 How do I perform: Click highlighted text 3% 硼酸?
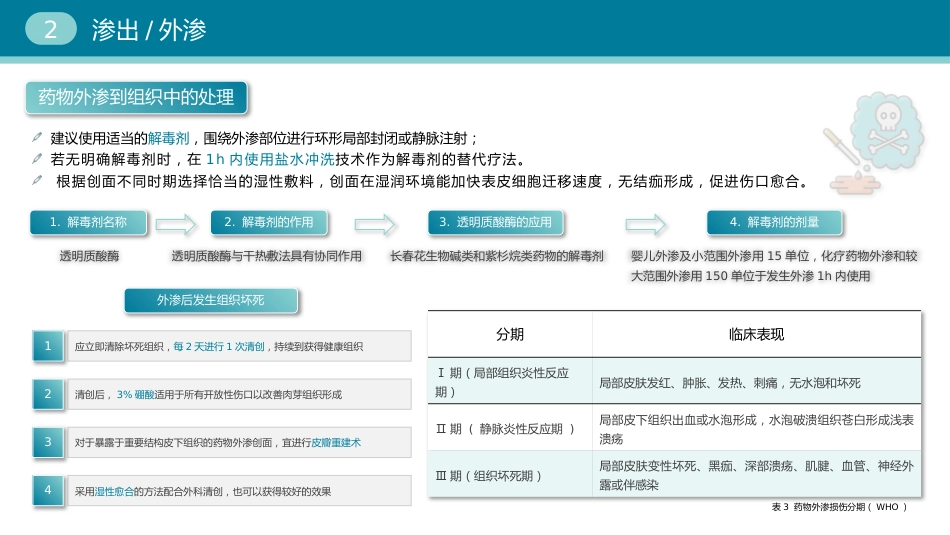point(136,395)
